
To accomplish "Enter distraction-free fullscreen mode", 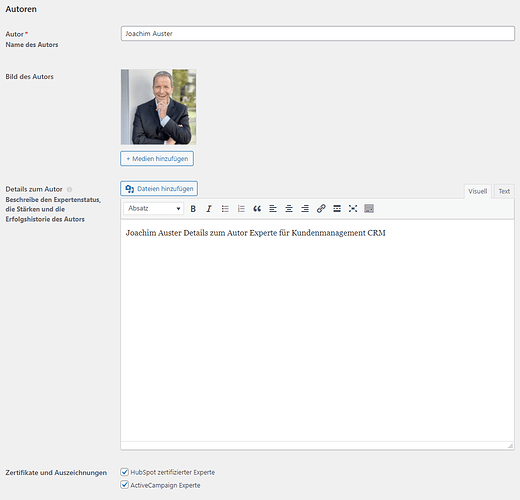I will pyautogui.click(x=353, y=209).
